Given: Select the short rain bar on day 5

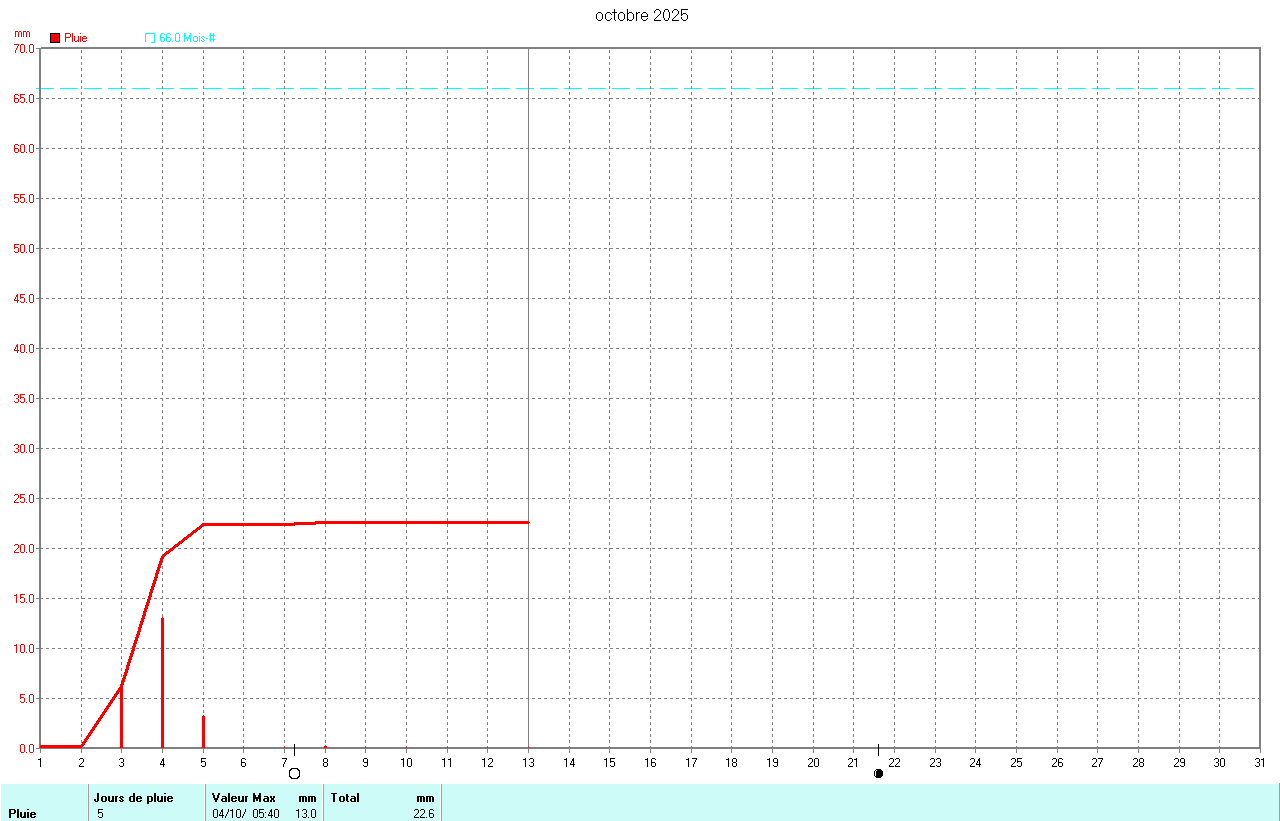Looking at the screenshot, I should (203, 731).
